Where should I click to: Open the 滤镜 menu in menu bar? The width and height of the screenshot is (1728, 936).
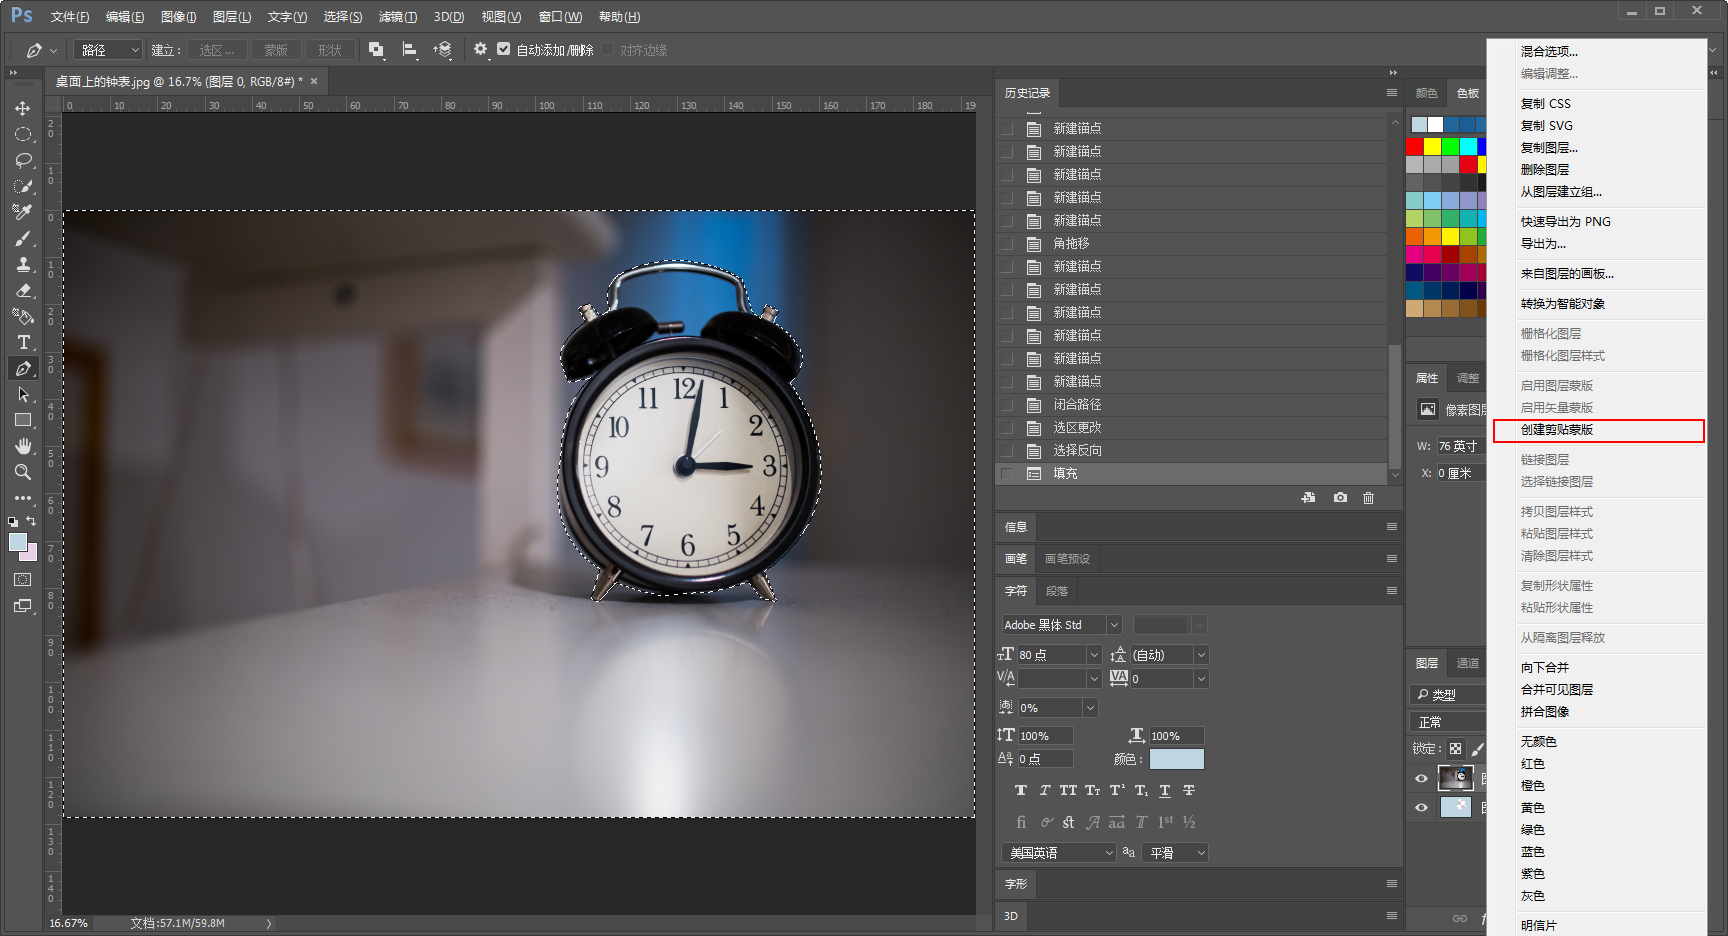(398, 17)
